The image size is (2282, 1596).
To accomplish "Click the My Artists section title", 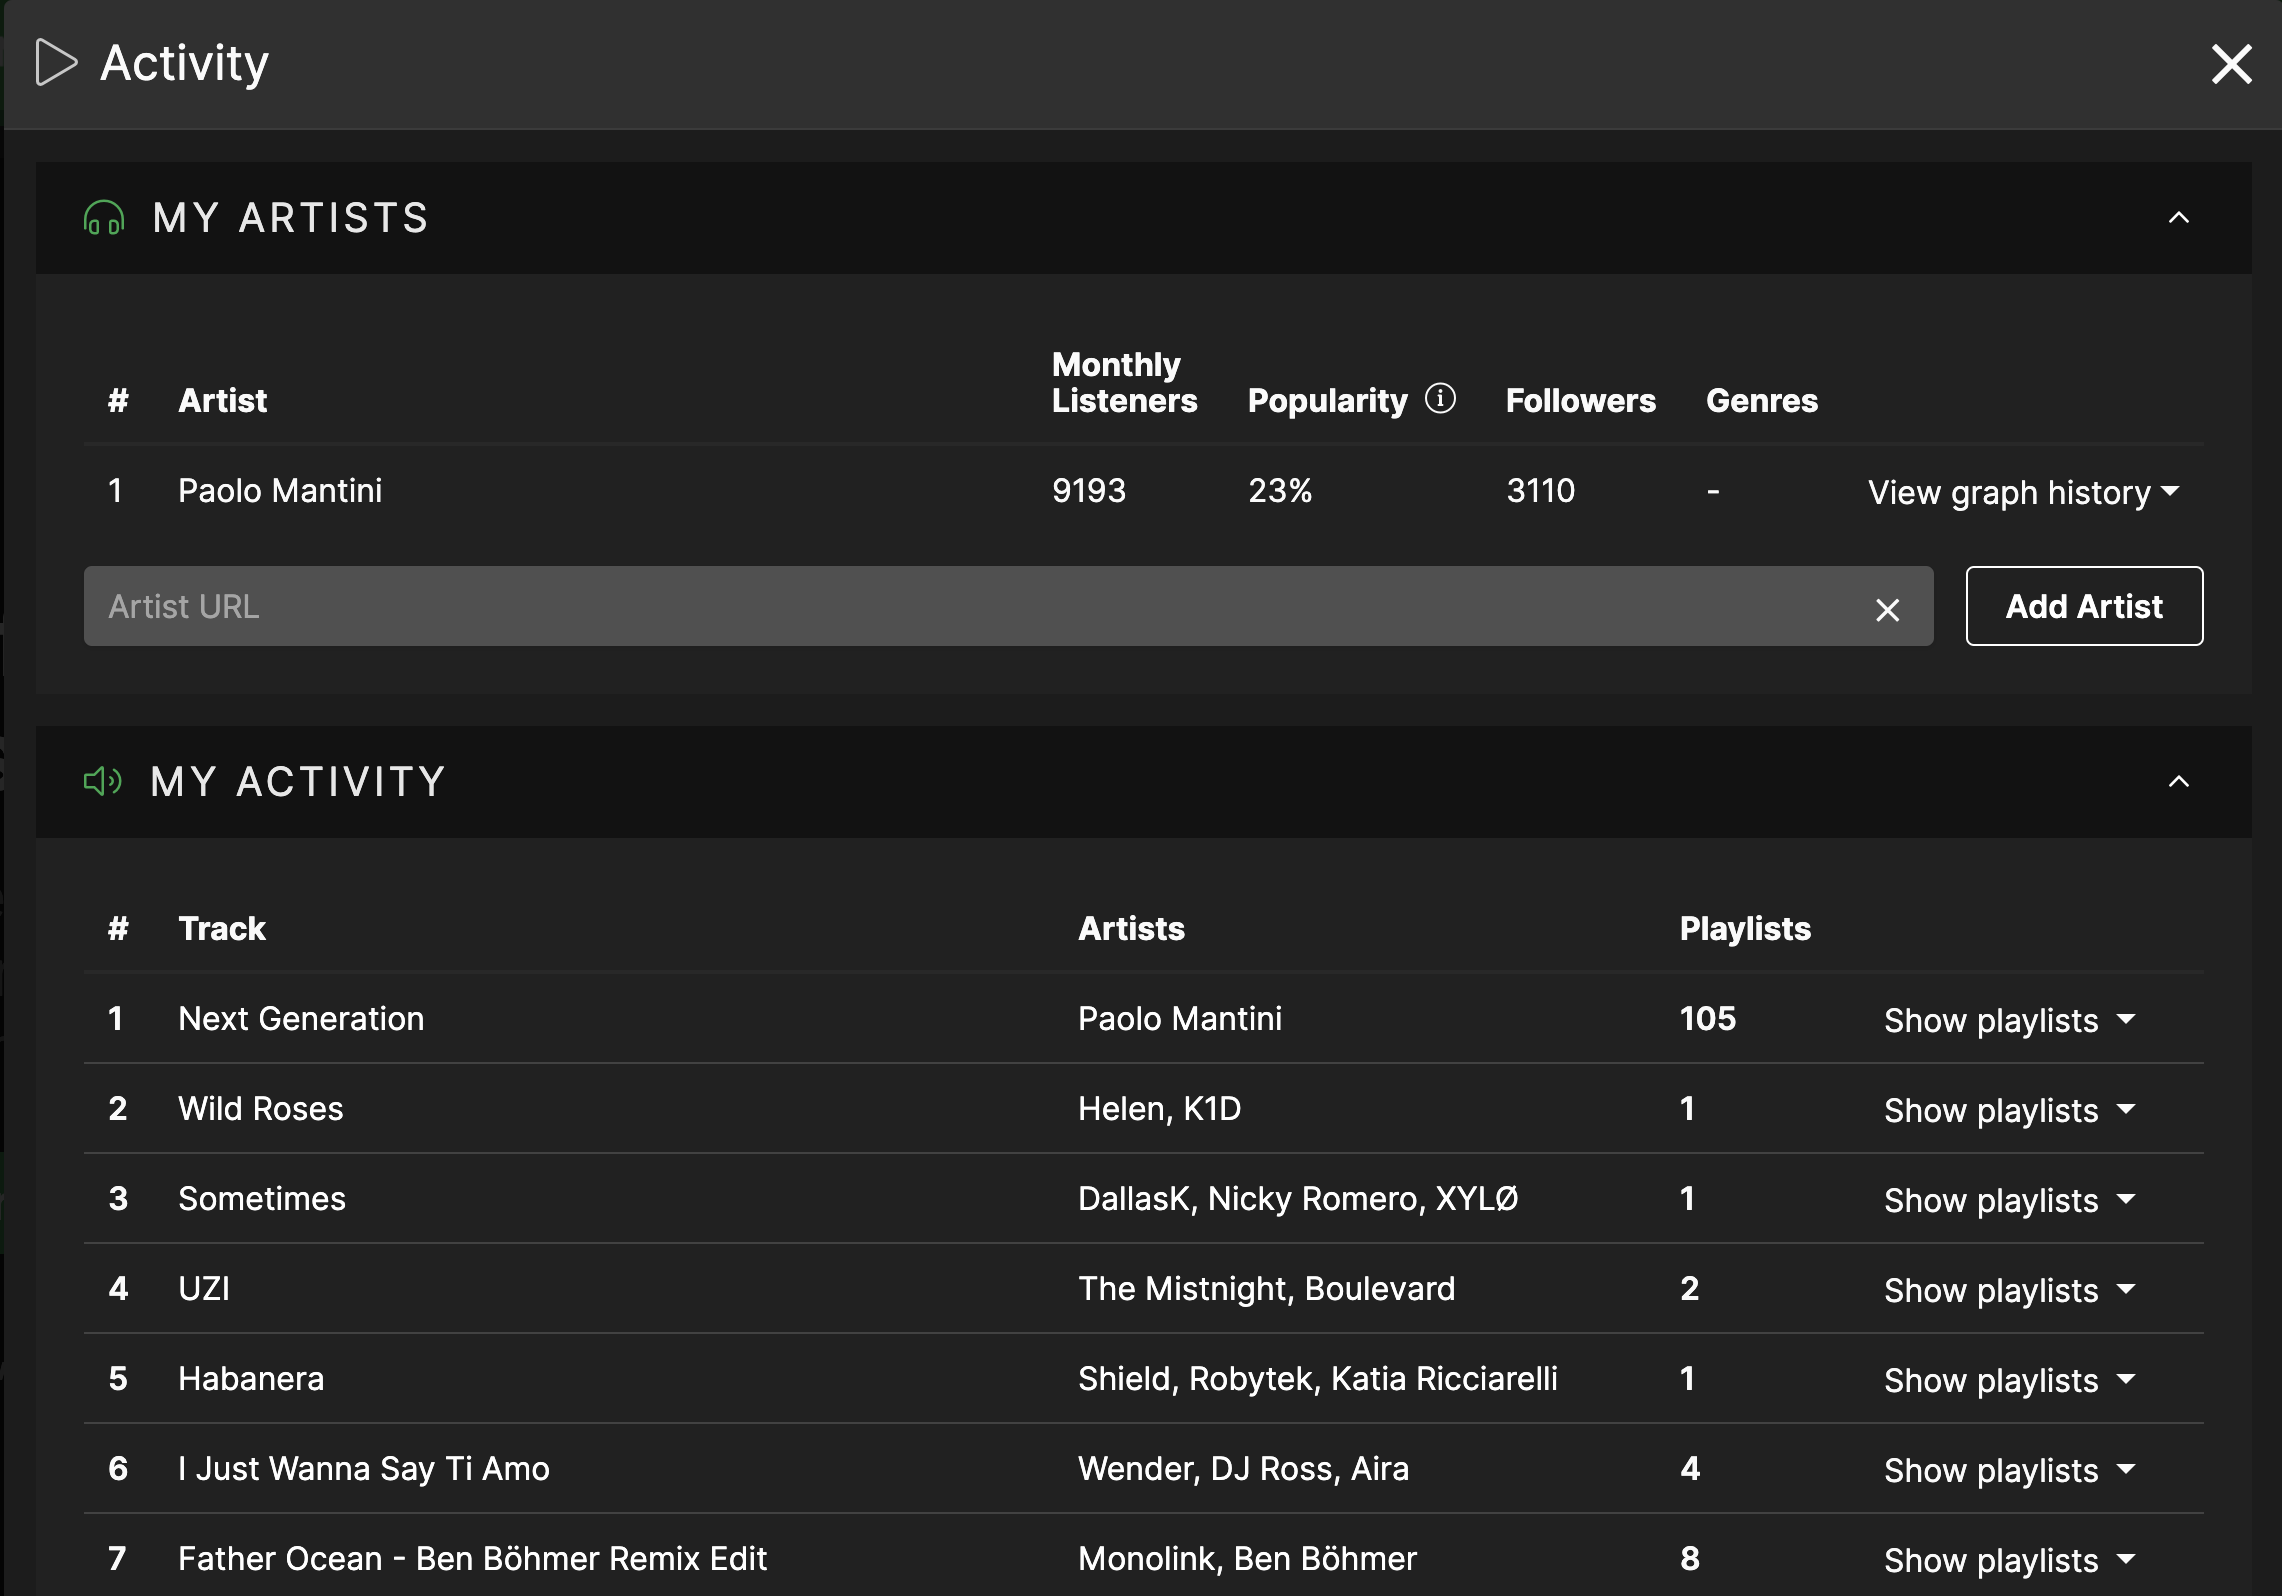I will (x=290, y=218).
